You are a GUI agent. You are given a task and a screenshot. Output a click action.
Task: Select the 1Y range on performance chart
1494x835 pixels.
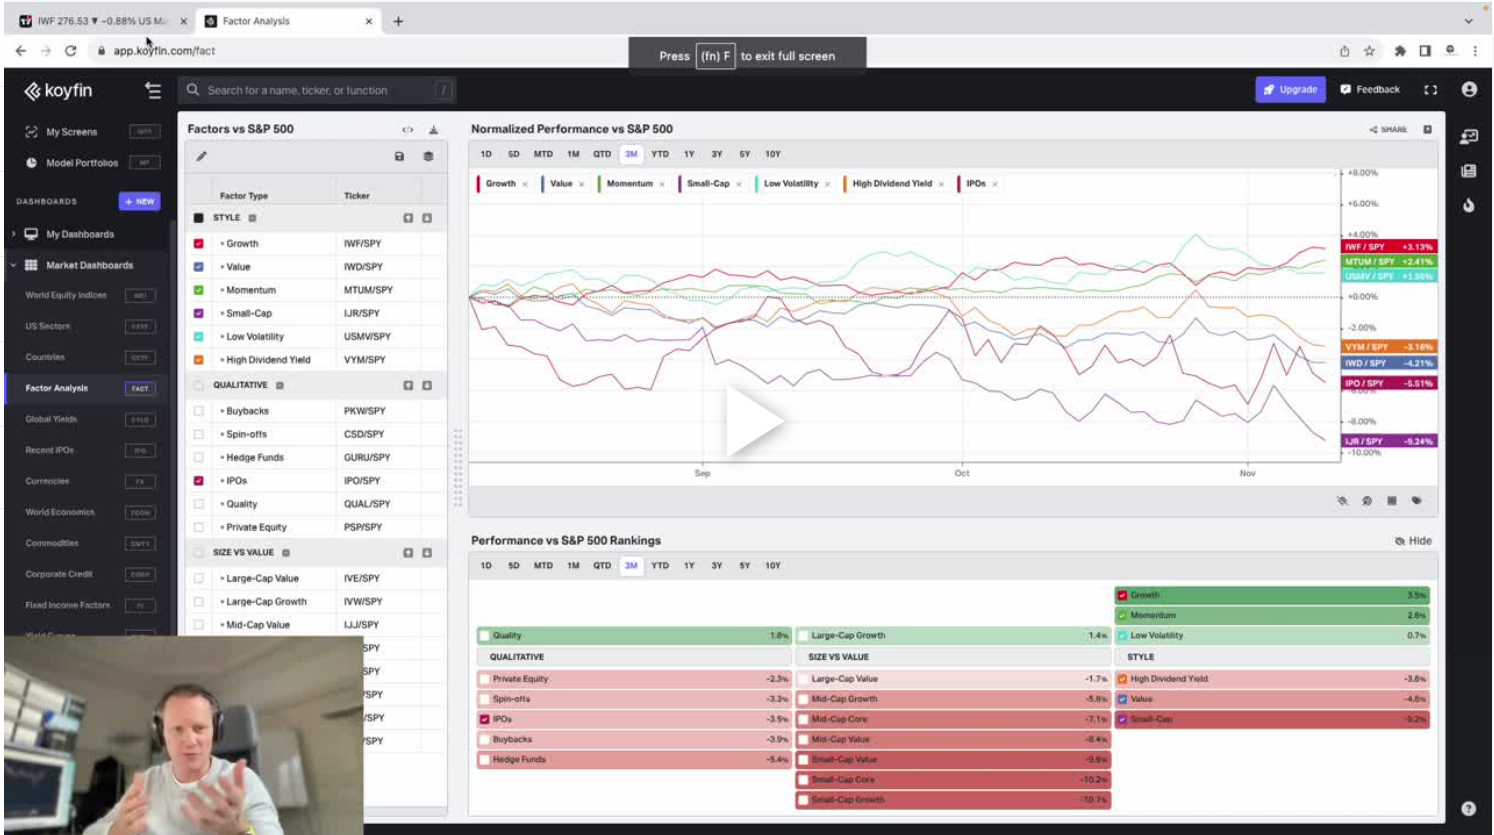tap(689, 154)
